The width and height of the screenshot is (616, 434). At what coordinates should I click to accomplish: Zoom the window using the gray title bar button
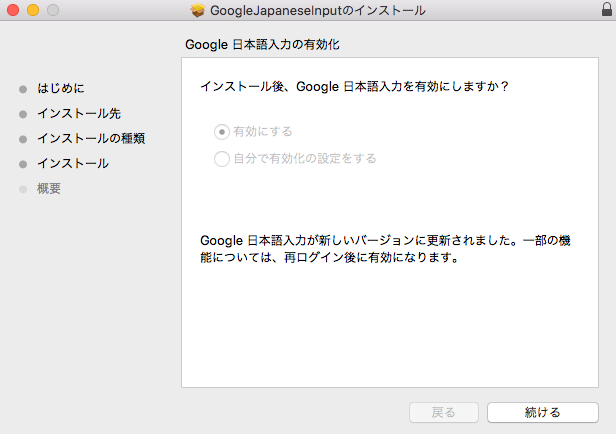[x=52, y=10]
